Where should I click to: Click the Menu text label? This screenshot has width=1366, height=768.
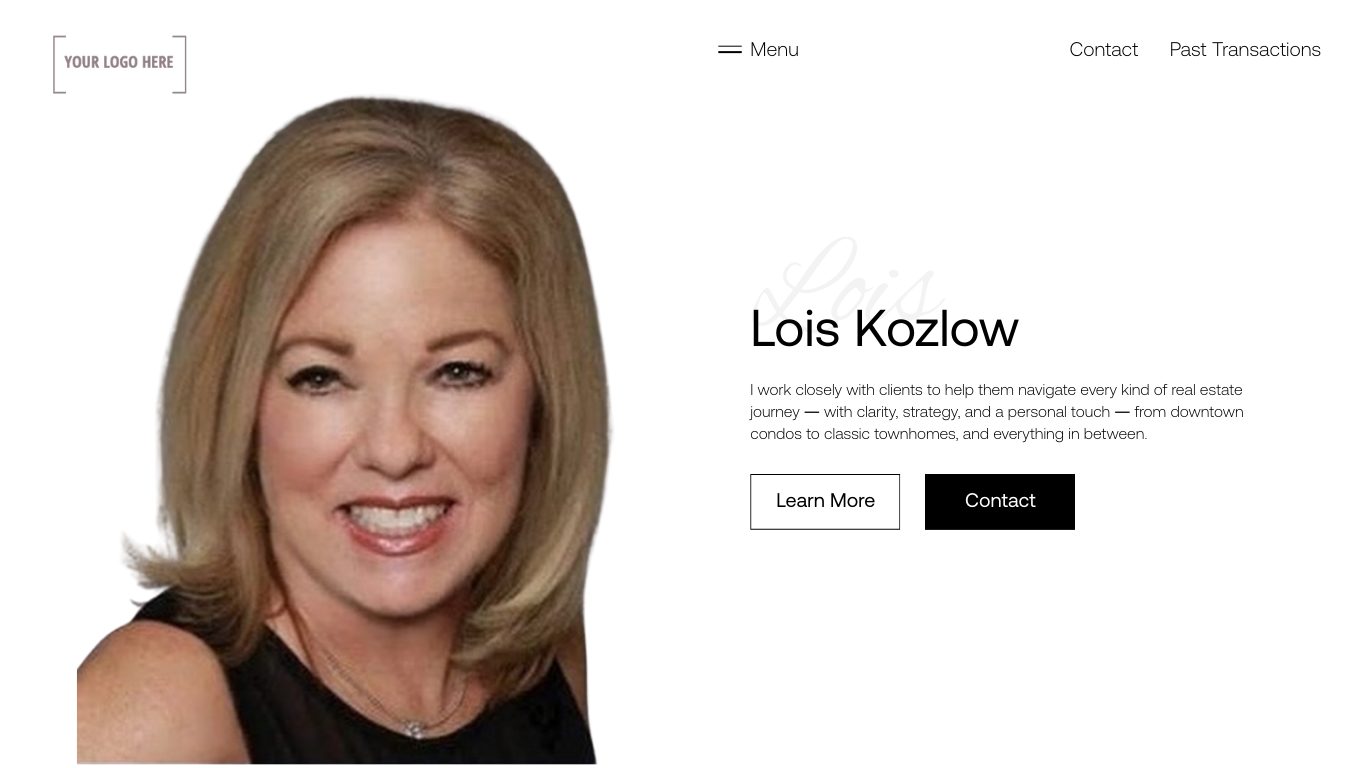(x=774, y=49)
